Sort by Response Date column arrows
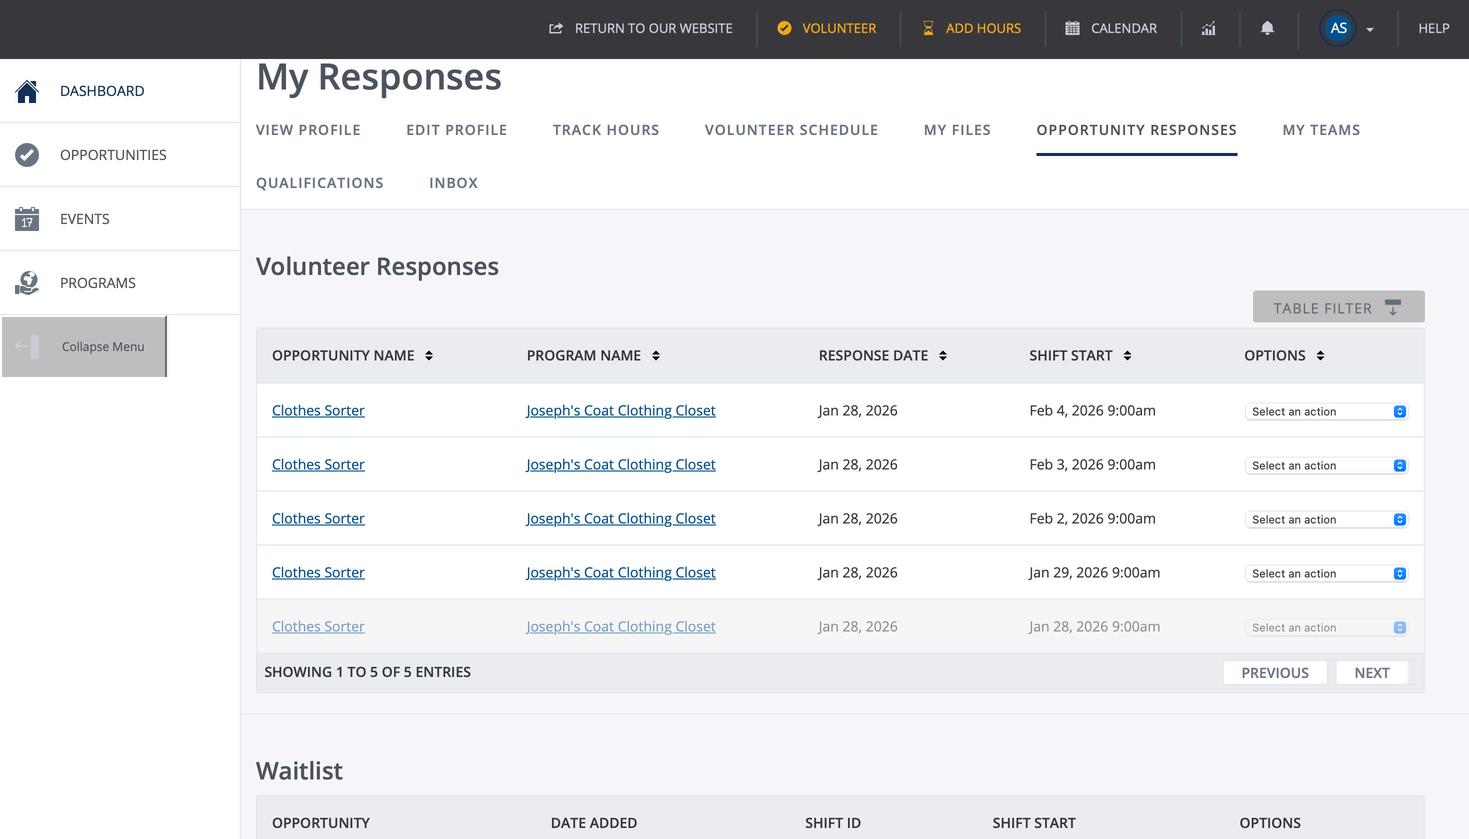 (943, 356)
